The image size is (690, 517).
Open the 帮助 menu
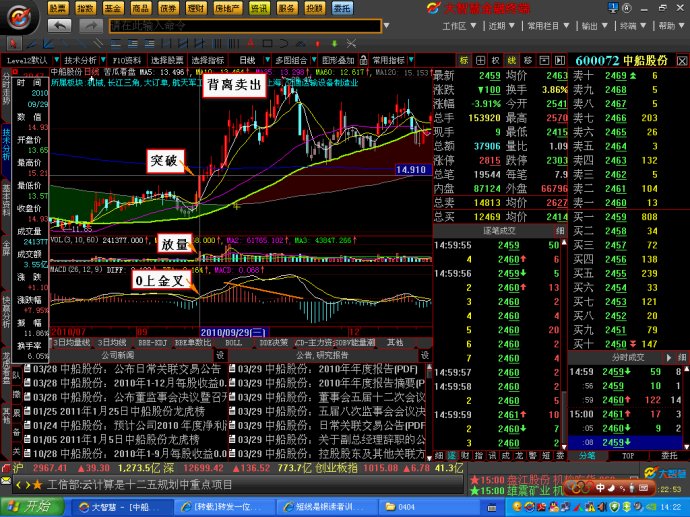(x=670, y=26)
